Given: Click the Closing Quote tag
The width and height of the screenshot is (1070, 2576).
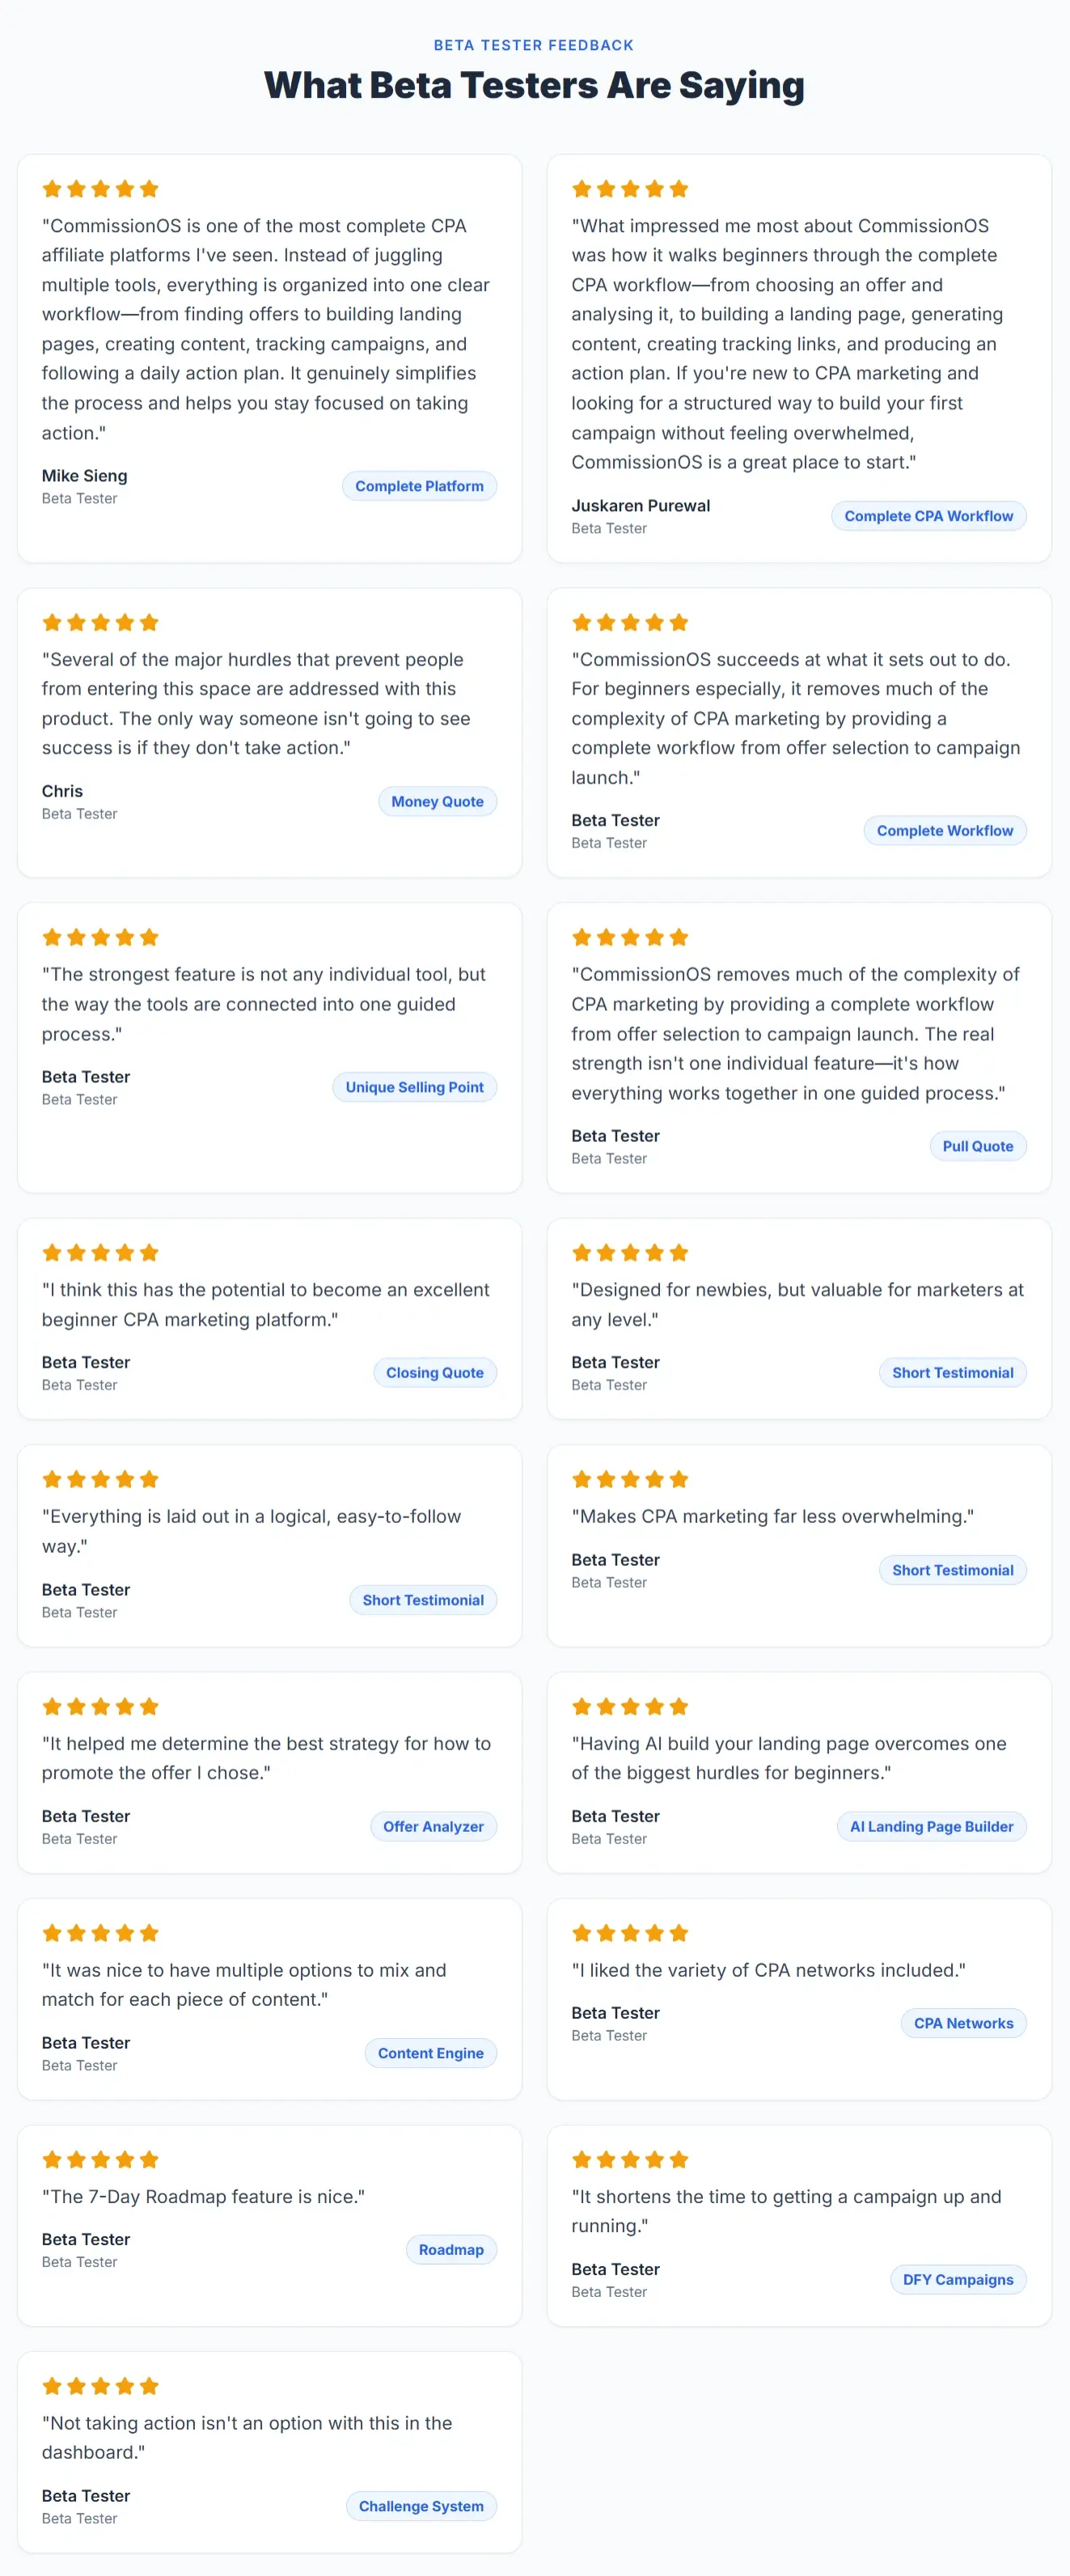Looking at the screenshot, I should [434, 1373].
